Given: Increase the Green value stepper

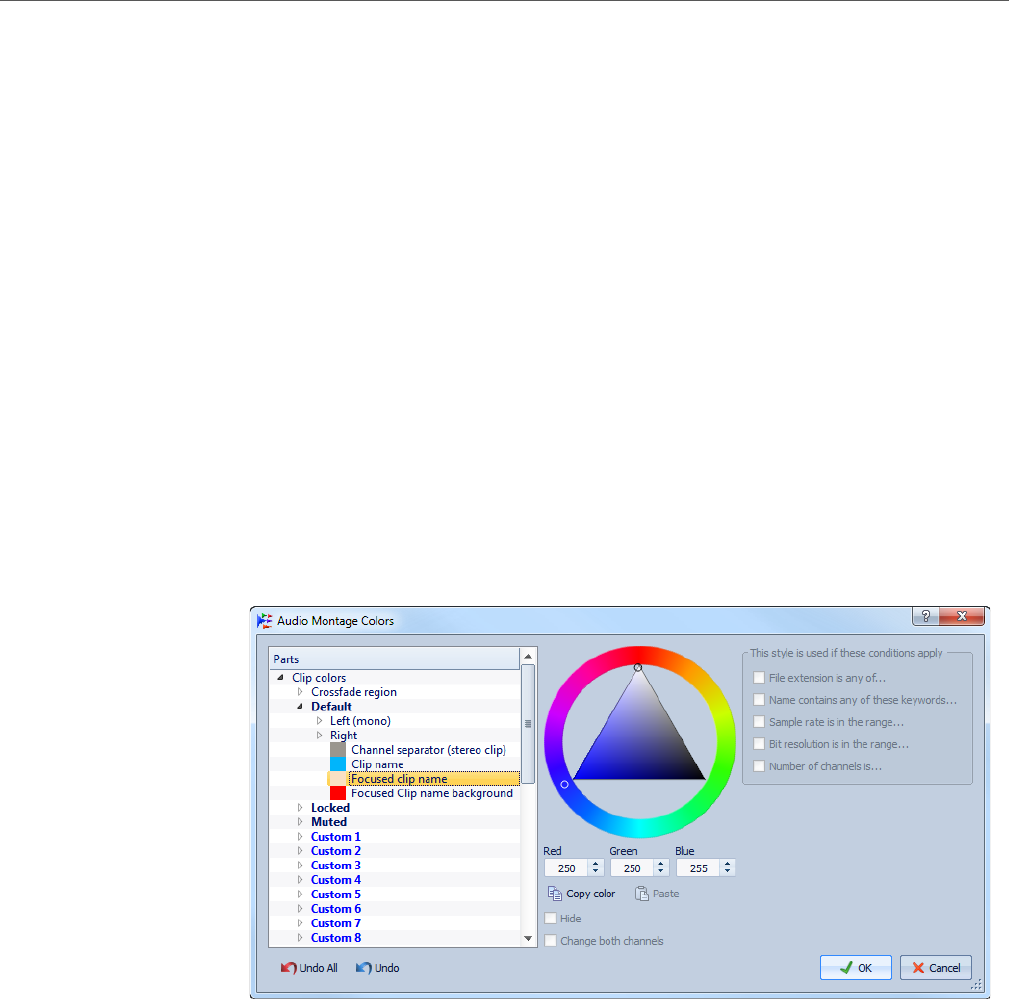Looking at the screenshot, I should coord(661,864).
